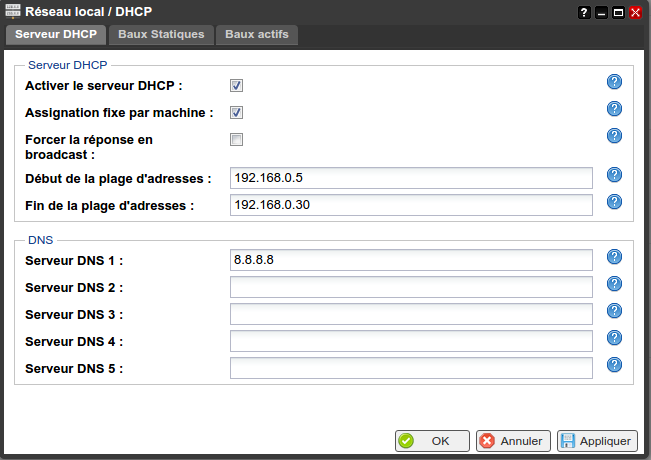This screenshot has width=651, height=460.
Task: Minimize the Réseau local / DHCP window
Action: [601, 12]
